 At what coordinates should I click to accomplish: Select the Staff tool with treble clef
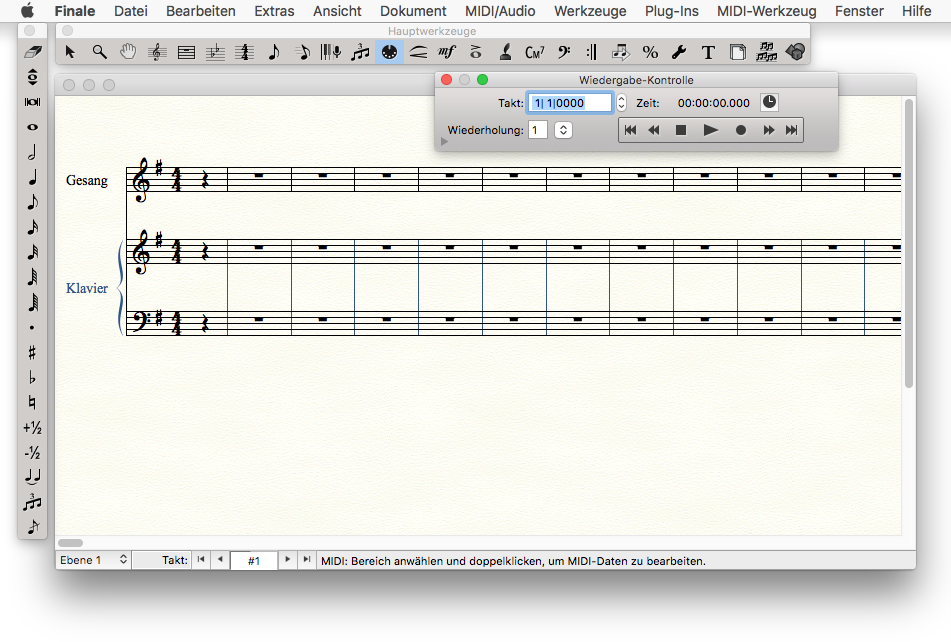click(157, 53)
